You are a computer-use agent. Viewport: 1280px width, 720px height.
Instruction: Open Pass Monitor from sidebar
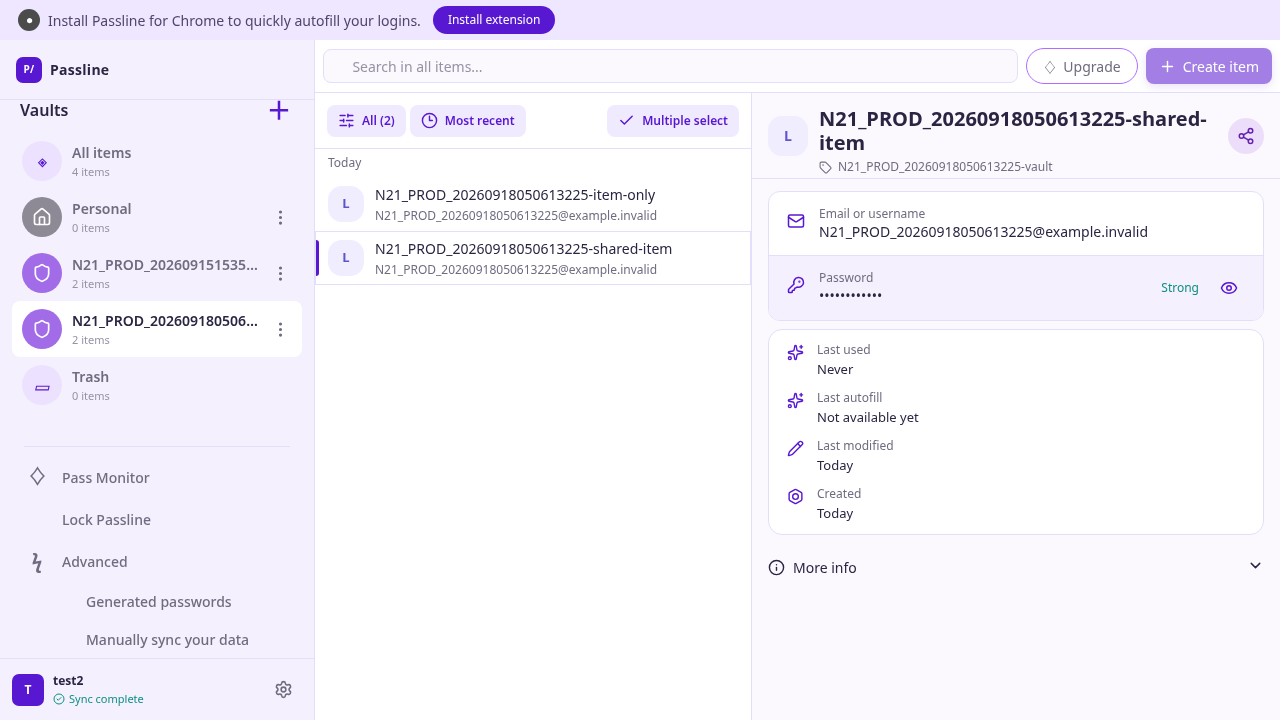(106, 477)
